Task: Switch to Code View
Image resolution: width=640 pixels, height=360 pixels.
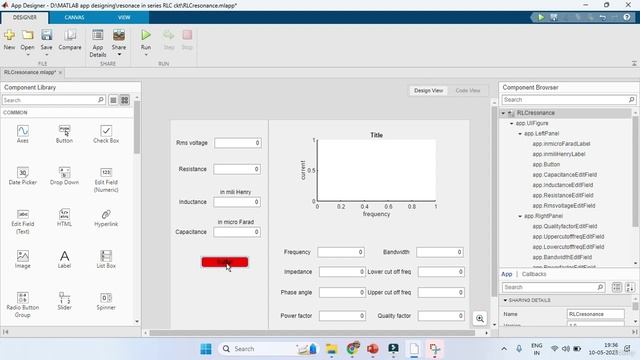Action: click(x=467, y=91)
